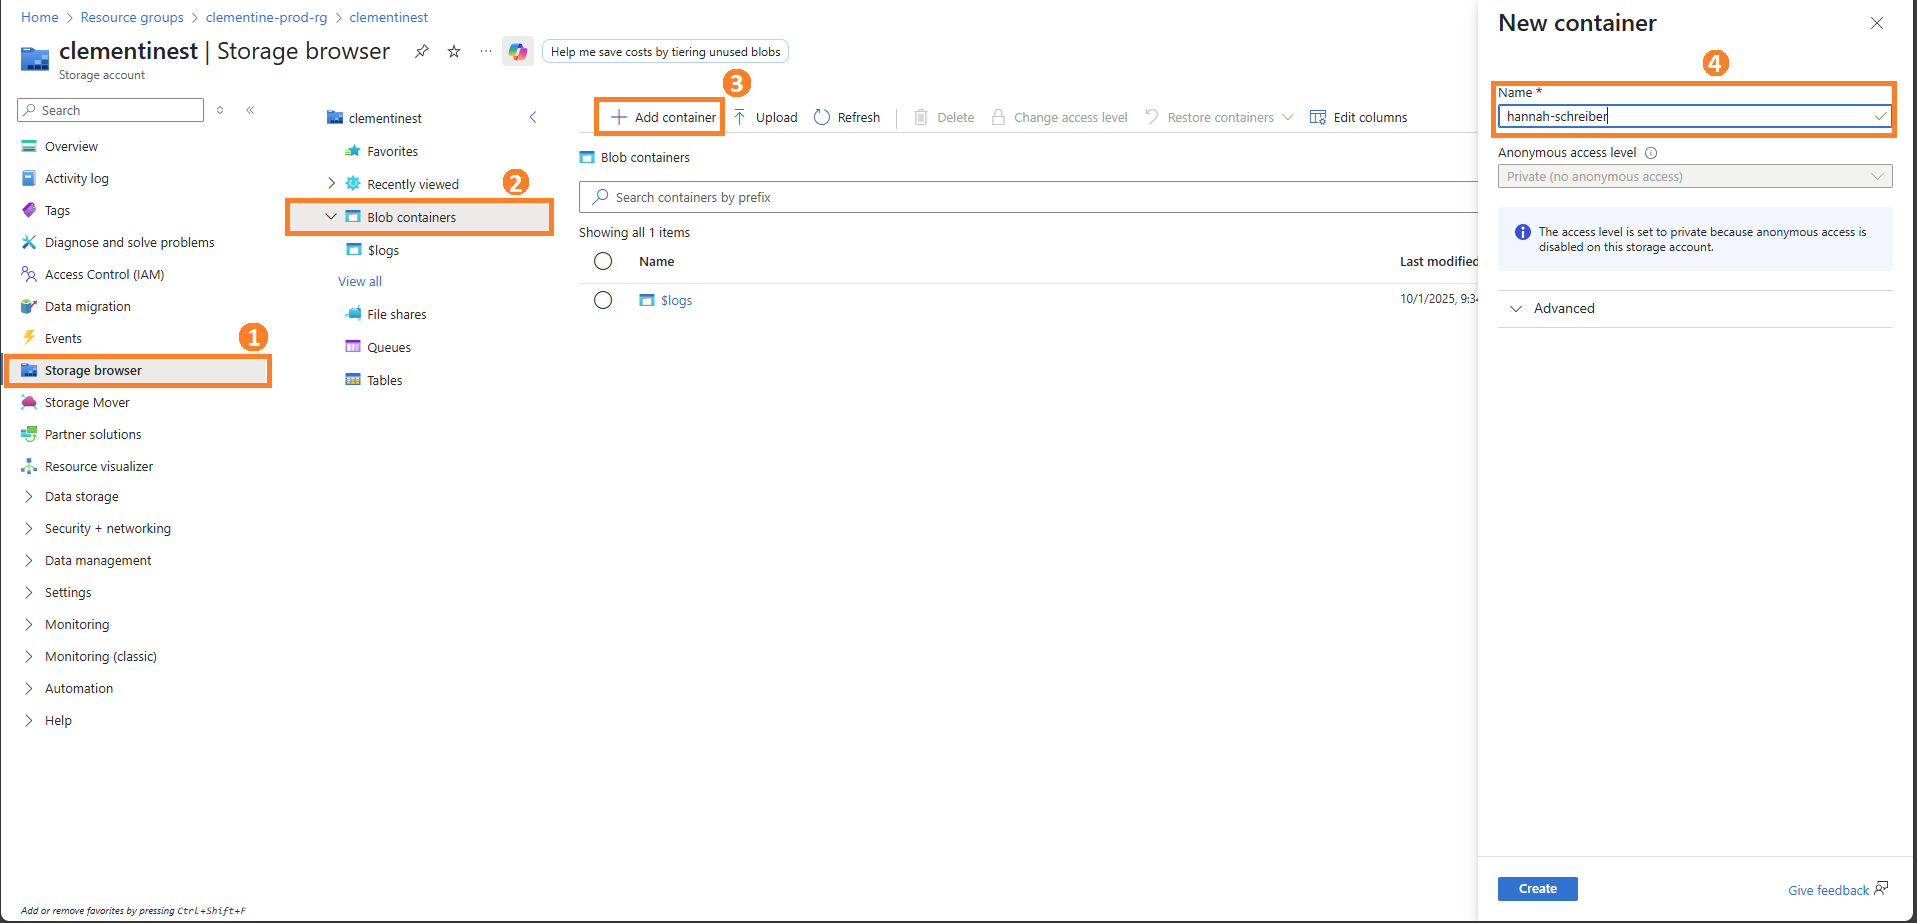
Task: Open Tags in sidebar
Action: (57, 210)
